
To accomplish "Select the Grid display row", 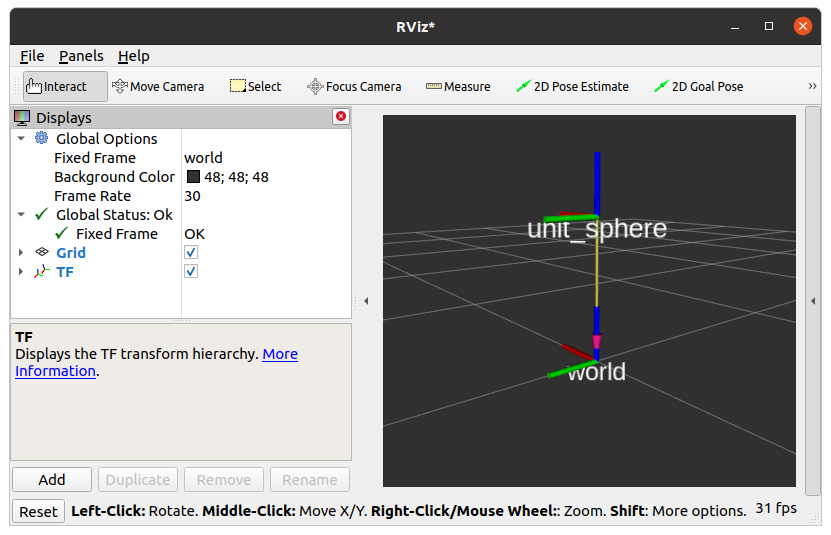I will point(181,252).
